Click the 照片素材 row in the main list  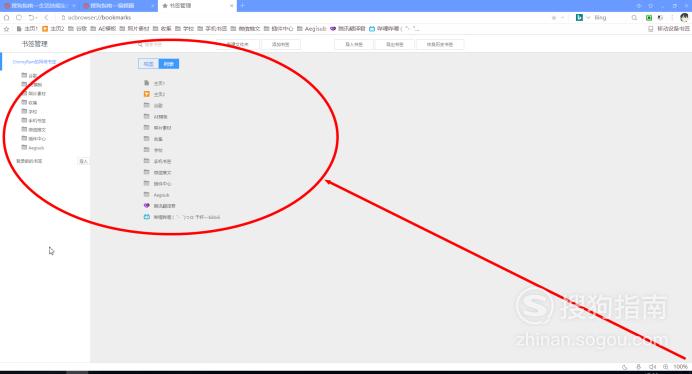(x=158, y=128)
